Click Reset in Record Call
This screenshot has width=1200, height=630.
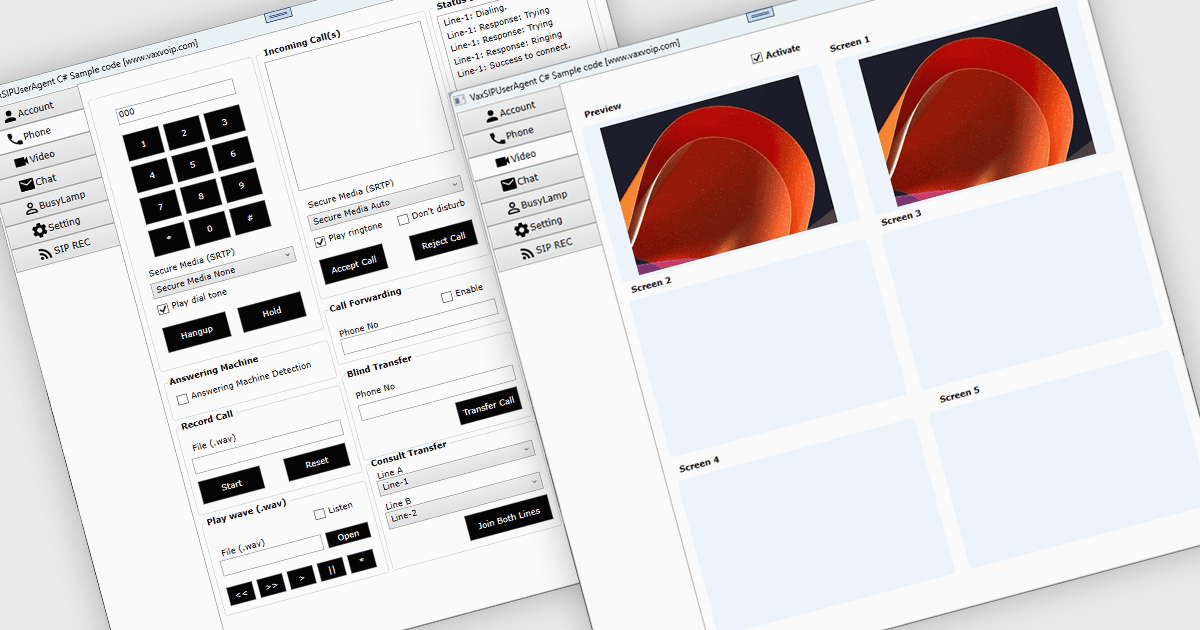tap(317, 463)
